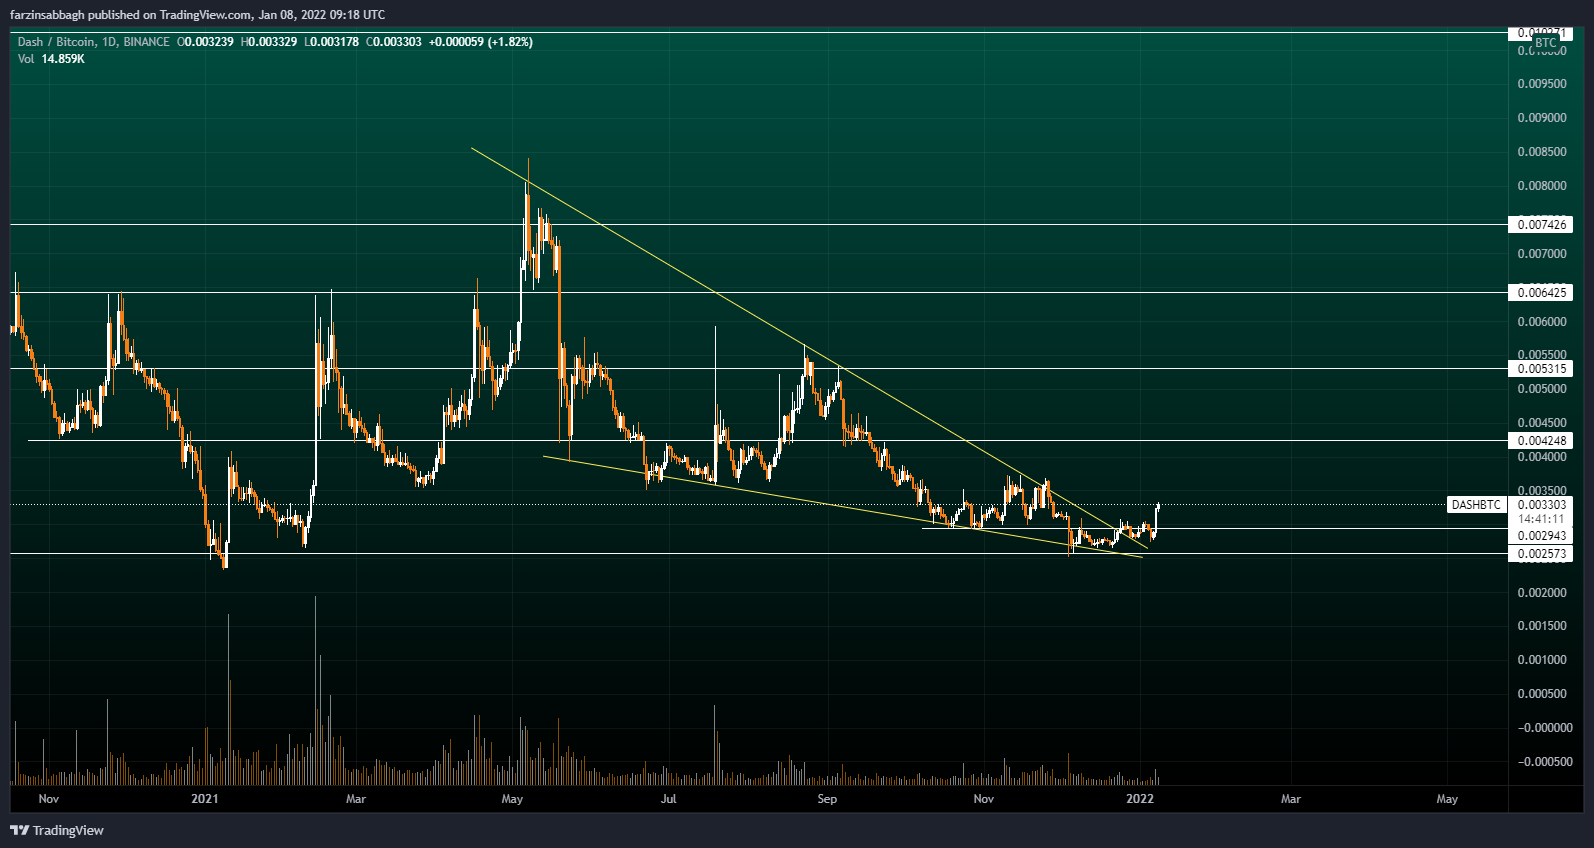Click the publisher text 'farzinsabbagh published on TradingView.com'

tap(130, 15)
